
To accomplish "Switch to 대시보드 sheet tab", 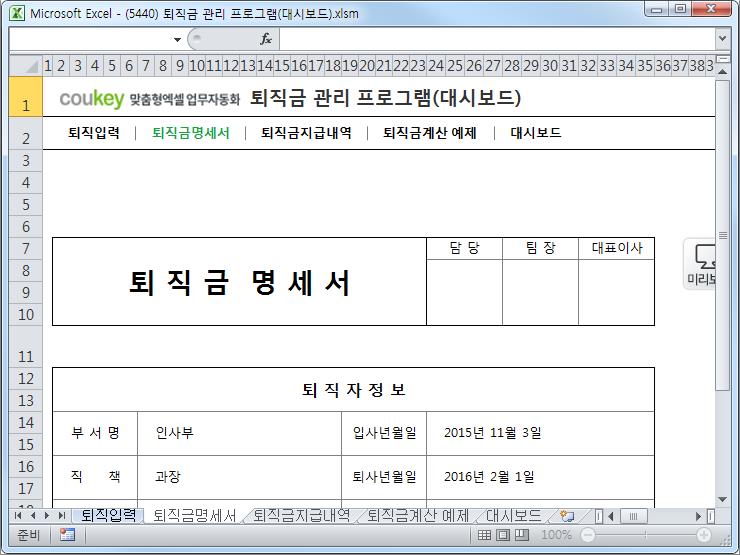I will click(x=513, y=515).
